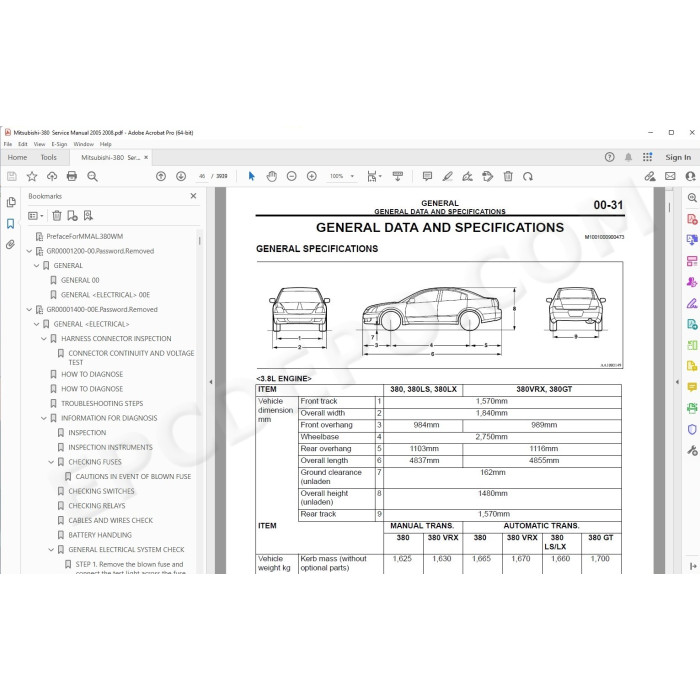Close the Bookmarks panel
Image resolution: width=700 pixels, height=700 pixels.
pyautogui.click(x=193, y=196)
